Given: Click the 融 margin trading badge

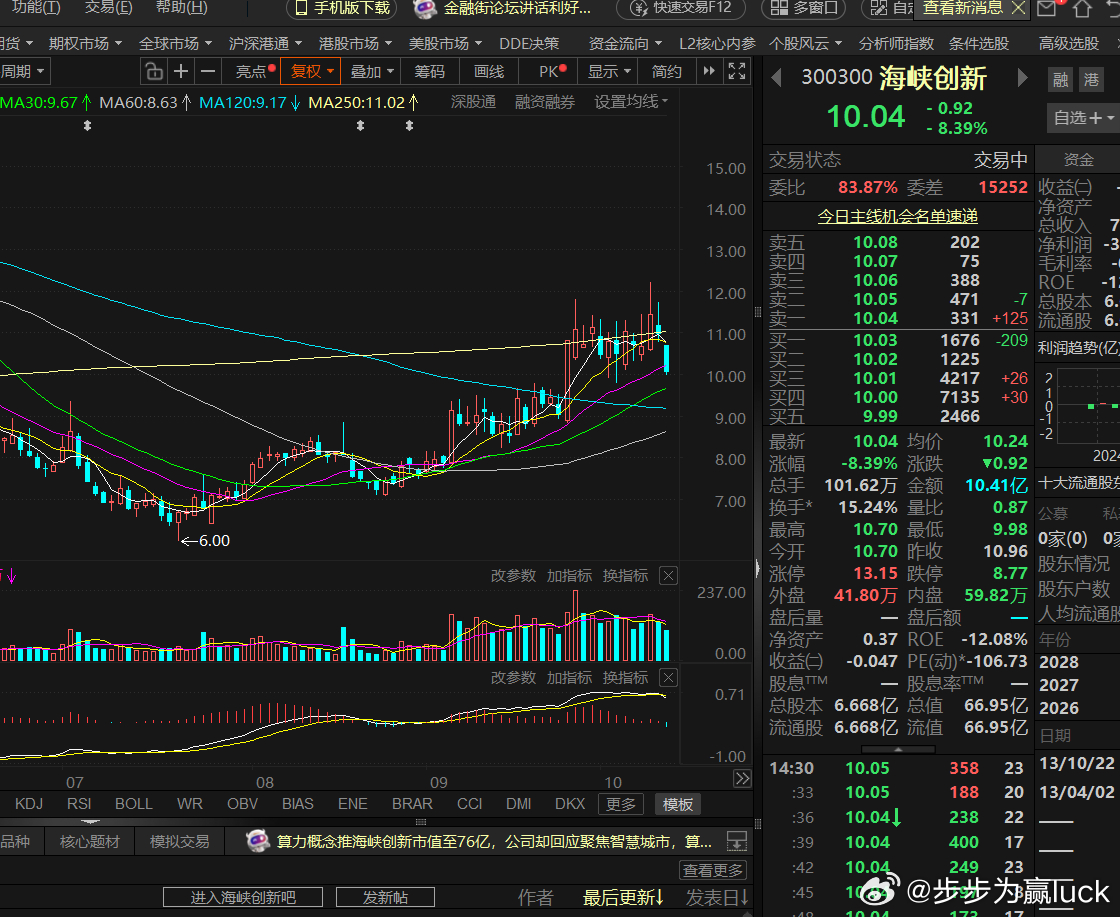Looking at the screenshot, I should click(1061, 79).
